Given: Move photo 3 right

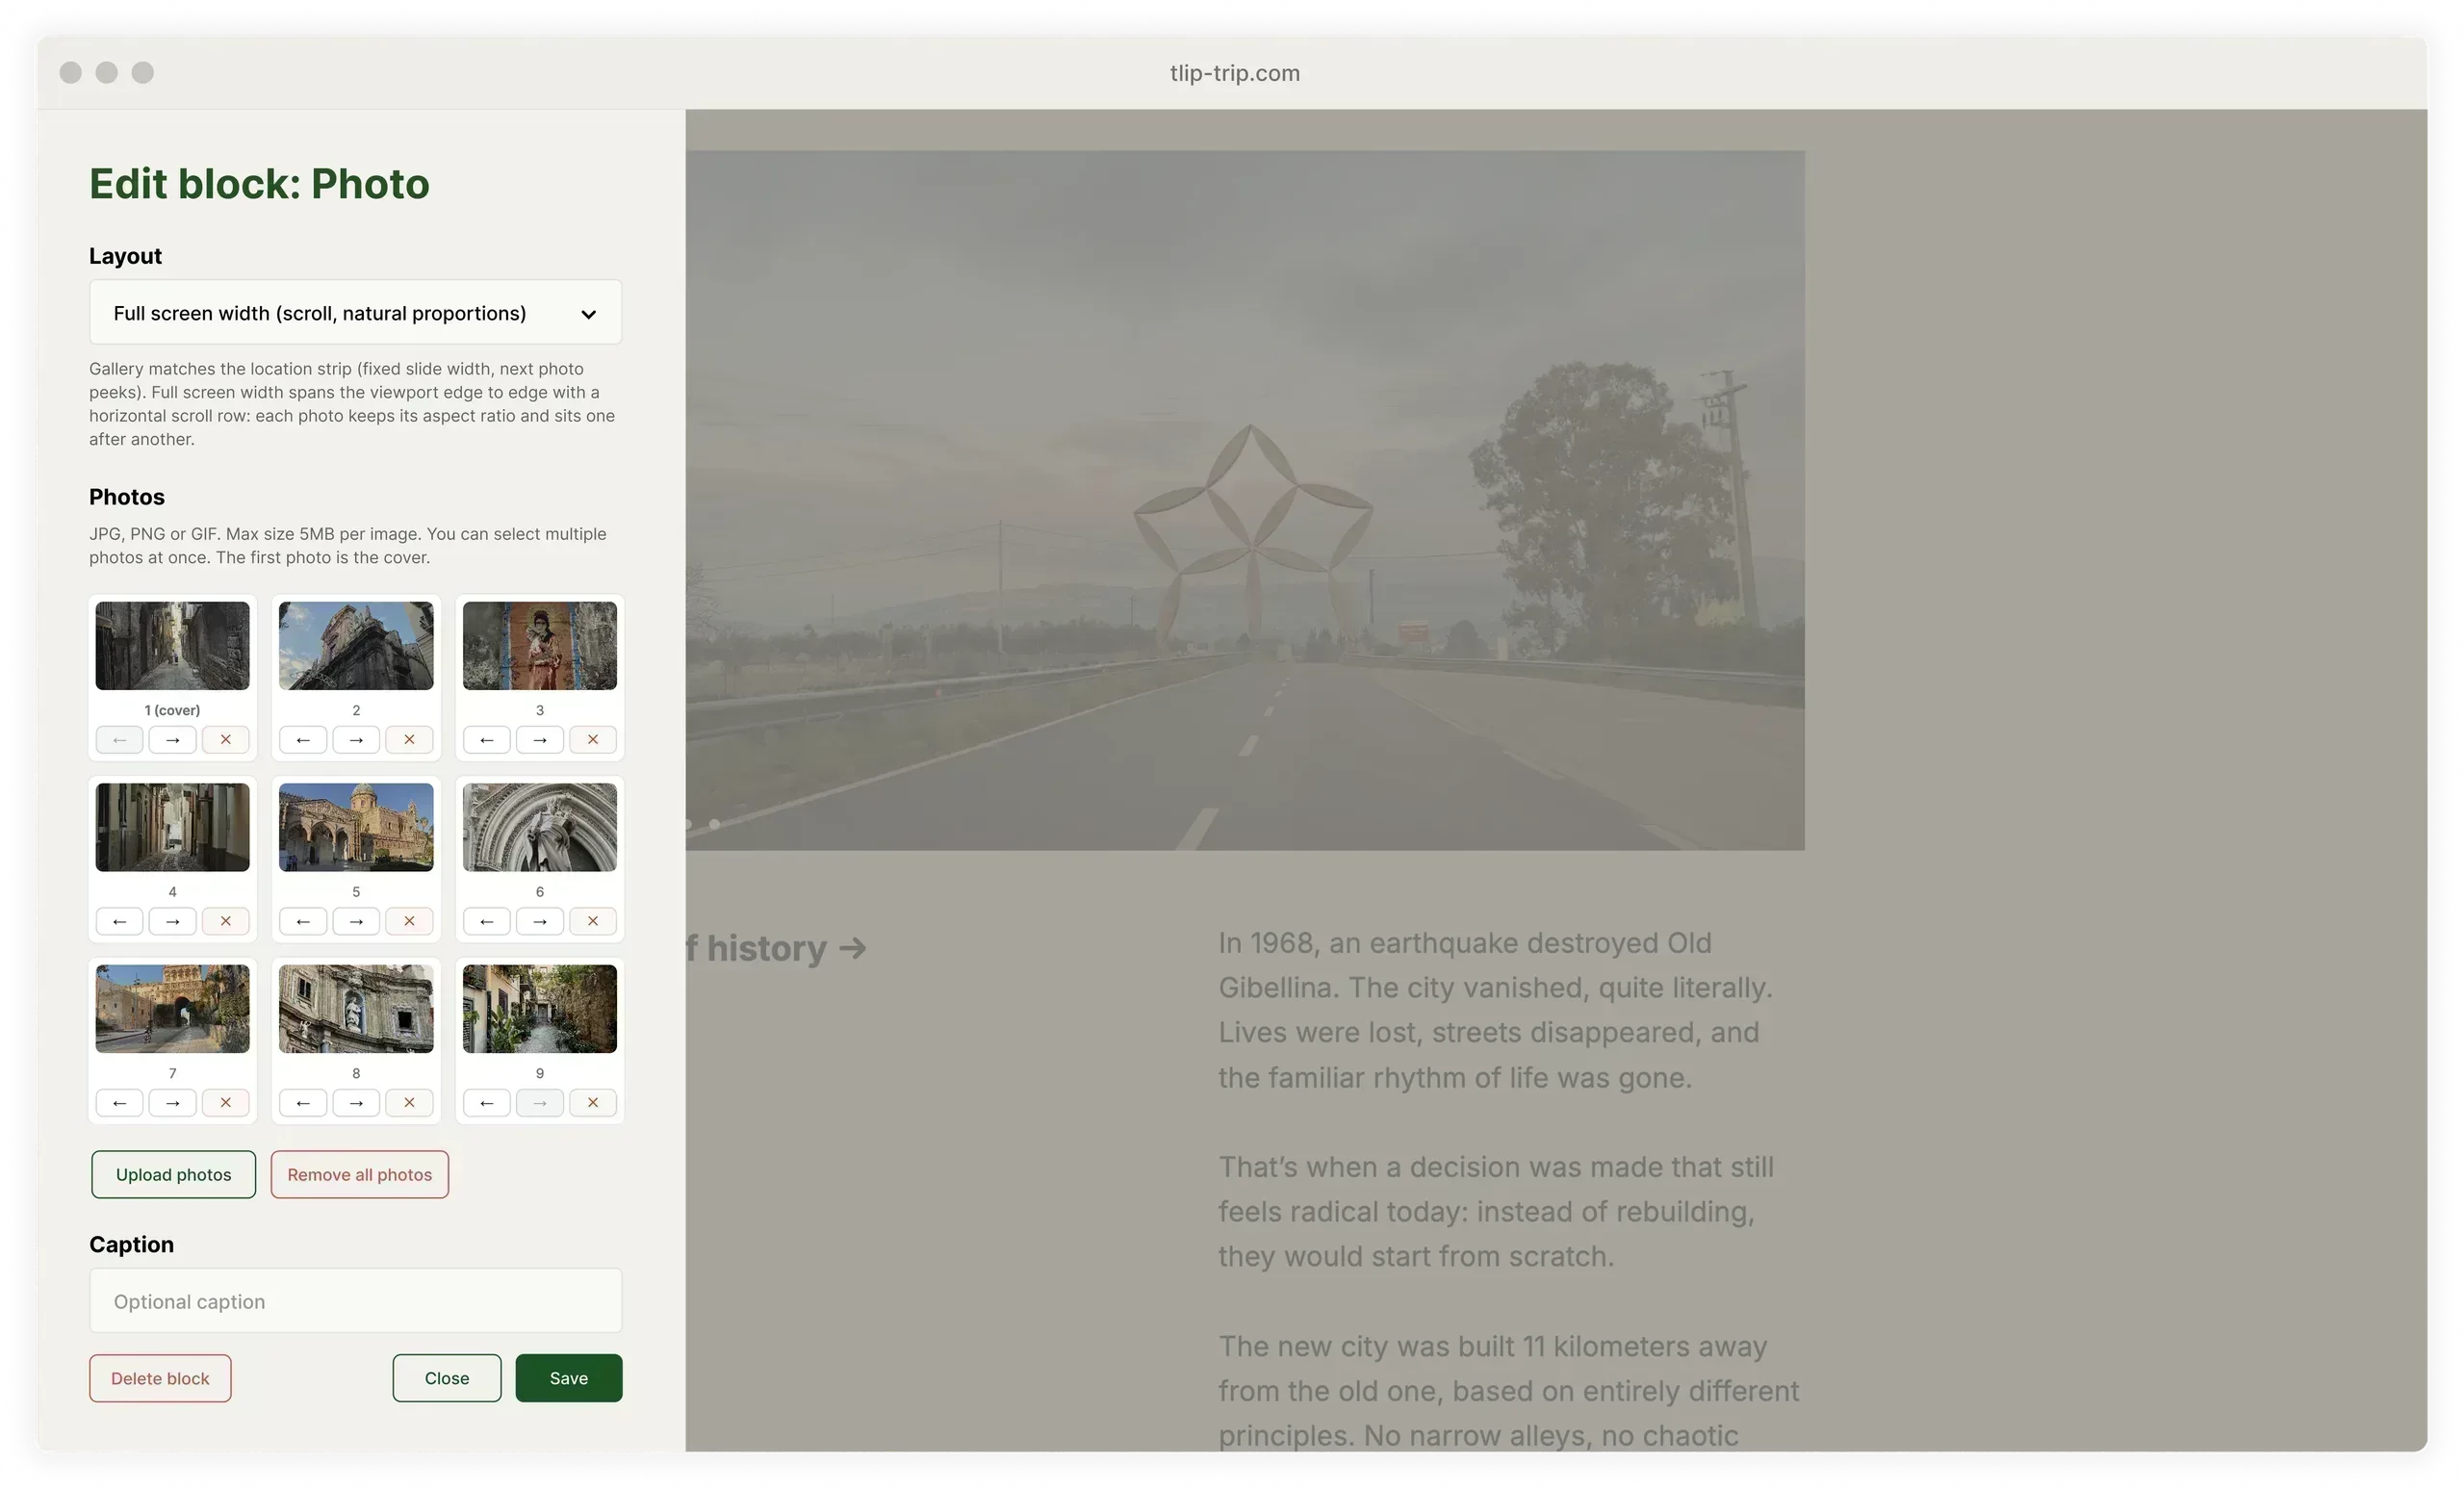Looking at the screenshot, I should (540, 740).
